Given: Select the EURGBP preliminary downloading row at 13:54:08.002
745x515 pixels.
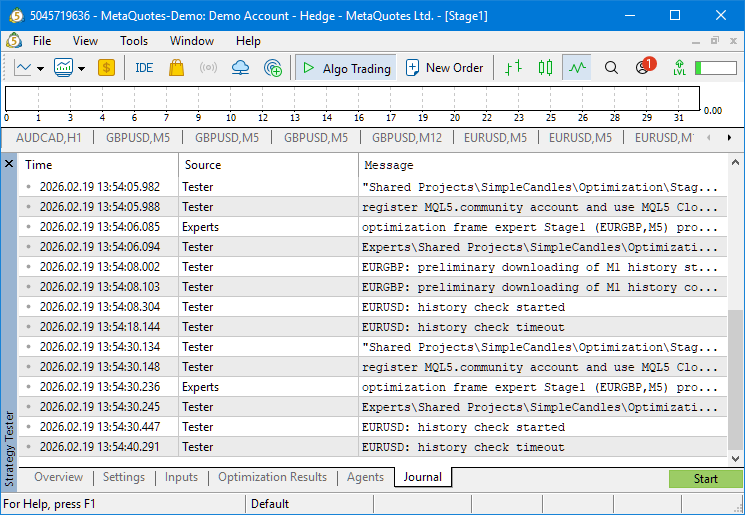Looking at the screenshot, I should [x=373, y=267].
